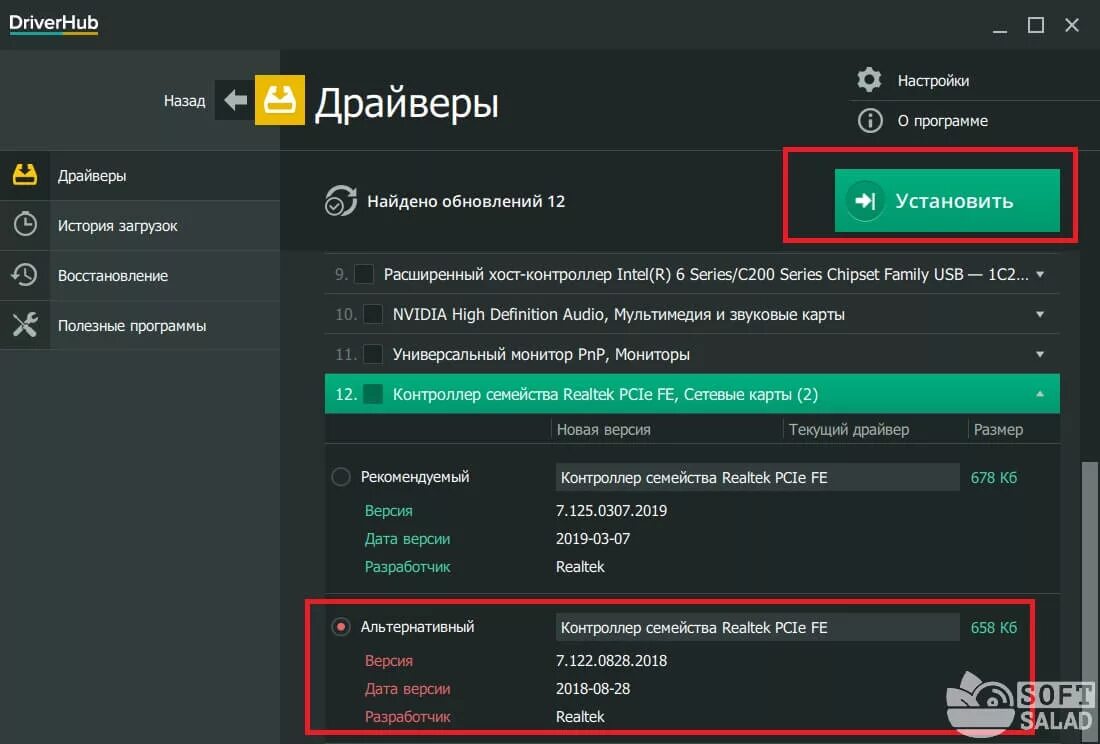Click the DriverHub logo
The width and height of the screenshot is (1100, 744).
(53, 23)
